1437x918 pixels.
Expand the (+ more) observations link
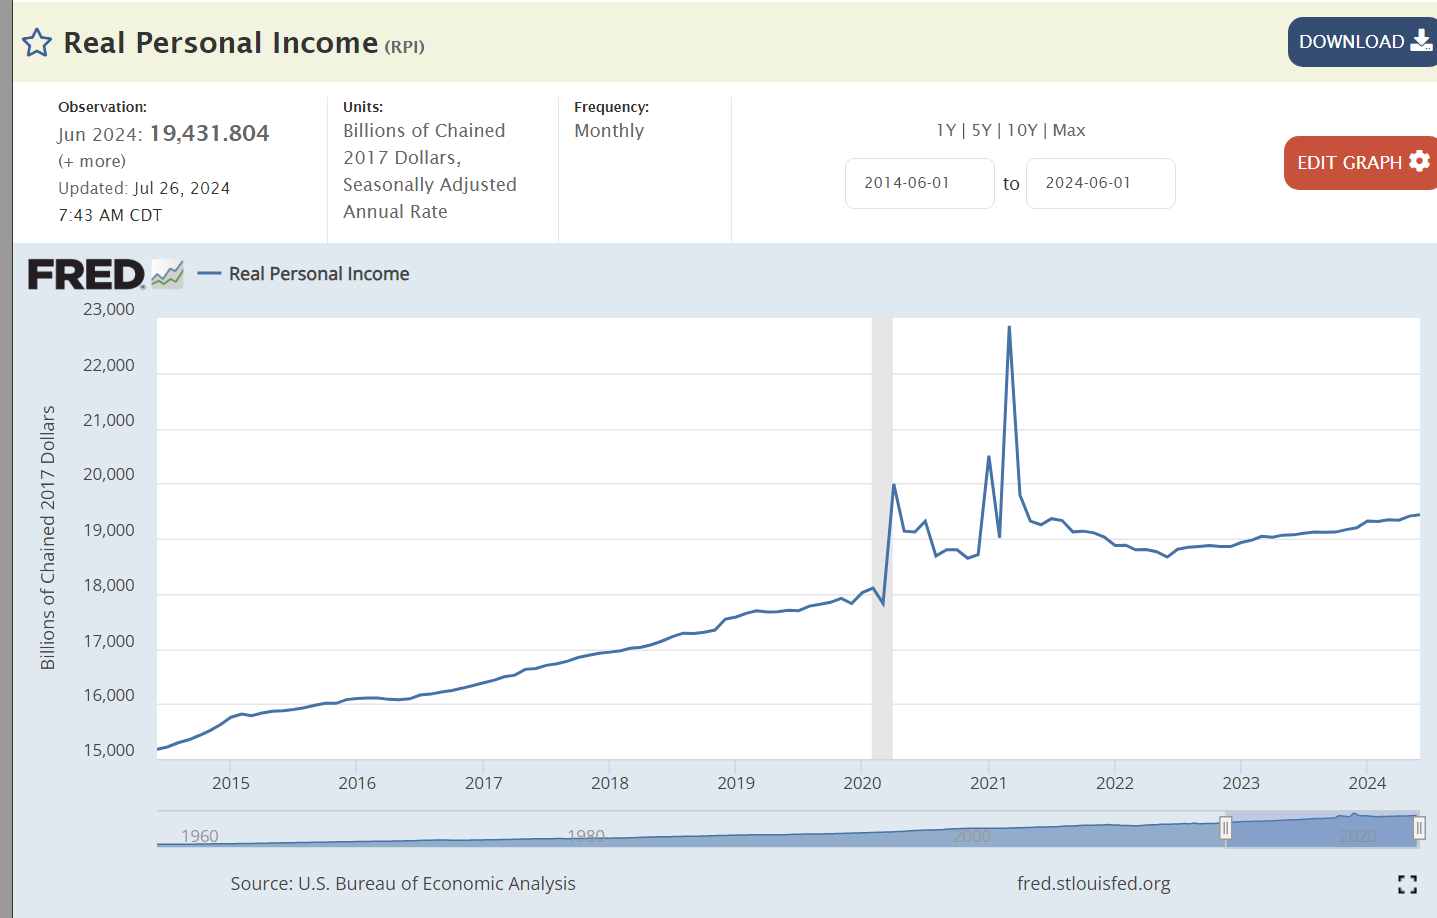pyautogui.click(x=92, y=161)
